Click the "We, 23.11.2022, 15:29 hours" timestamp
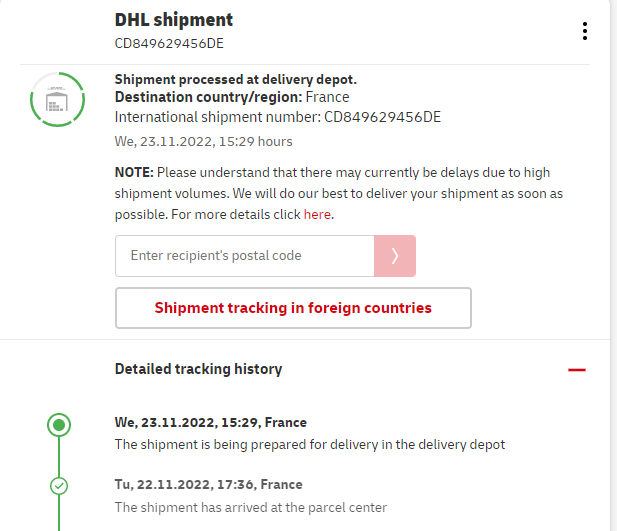Image resolution: width=617 pixels, height=531 pixels. [204, 142]
